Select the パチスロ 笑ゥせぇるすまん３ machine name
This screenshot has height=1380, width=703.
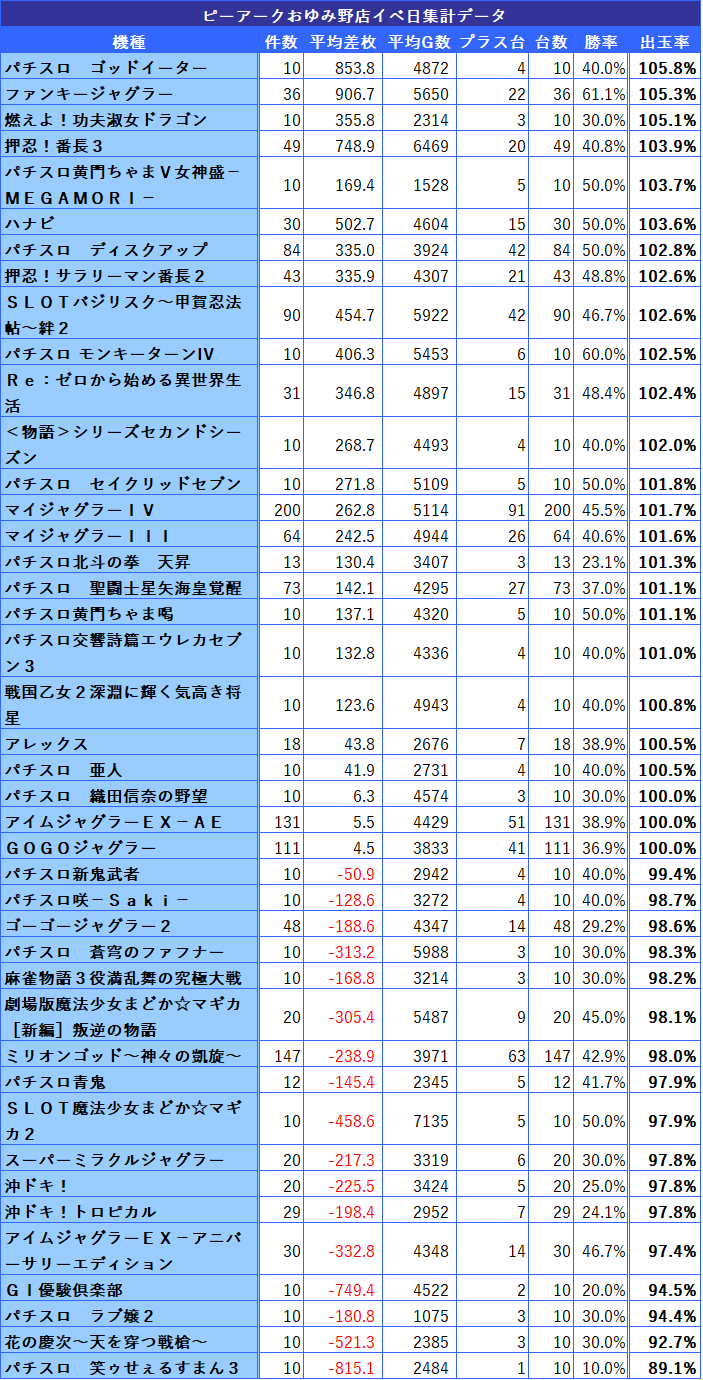point(123,1368)
